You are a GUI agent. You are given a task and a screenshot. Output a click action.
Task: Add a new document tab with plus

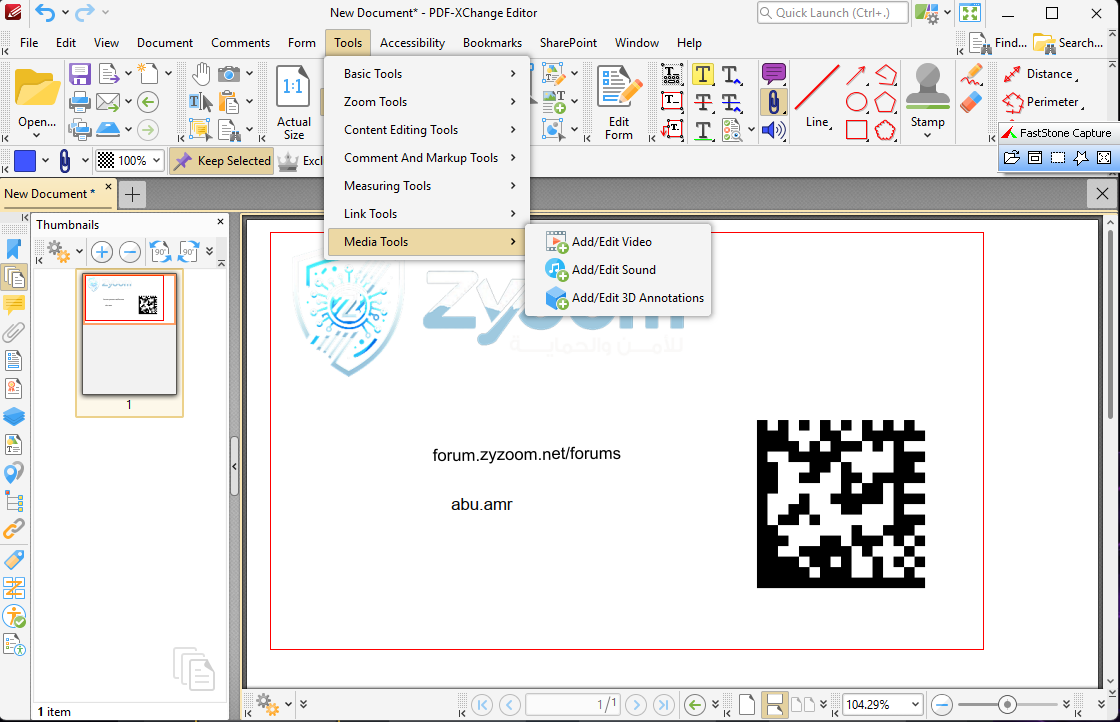132,194
